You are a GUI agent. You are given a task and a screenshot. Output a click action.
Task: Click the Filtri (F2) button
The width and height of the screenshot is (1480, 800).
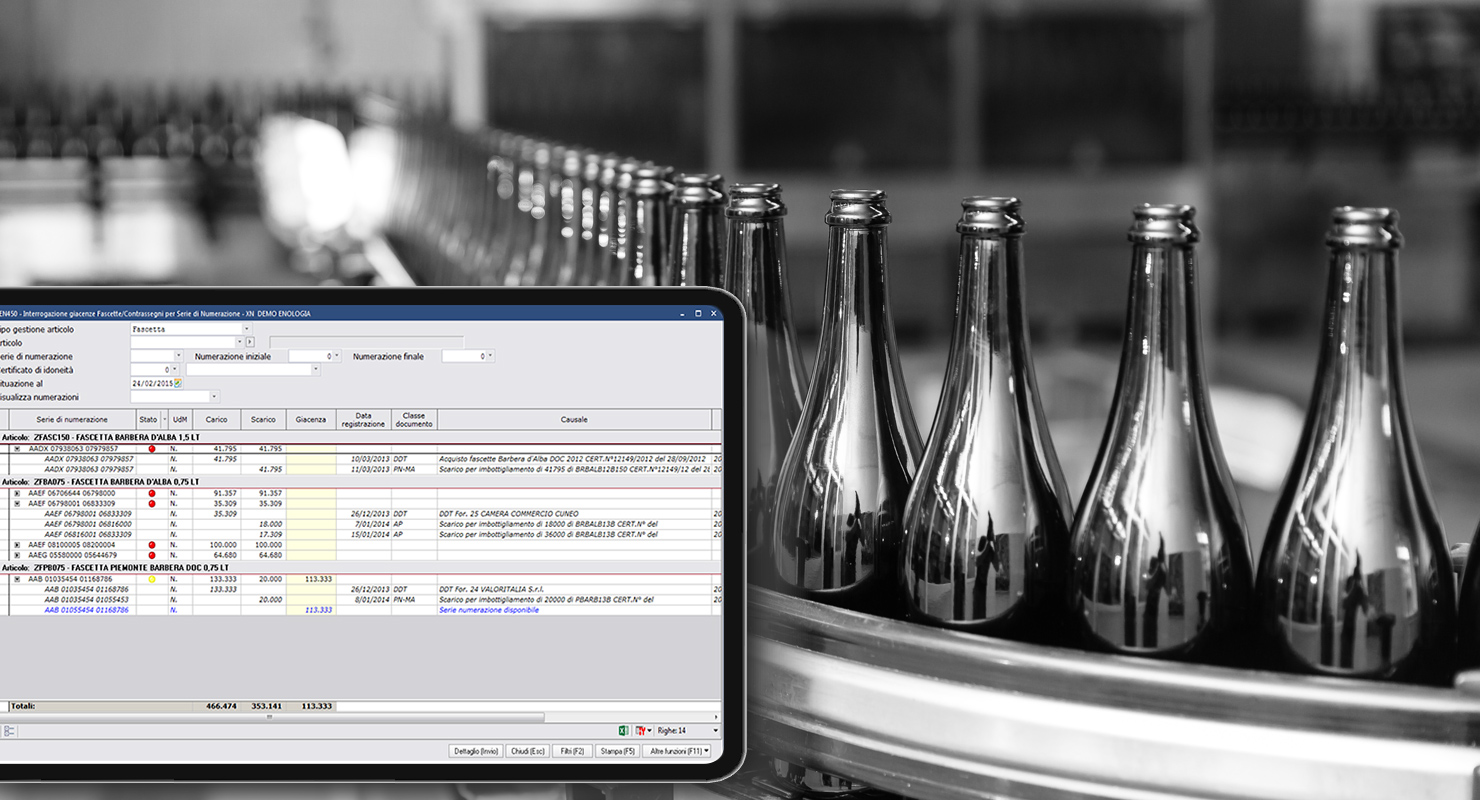pos(572,751)
